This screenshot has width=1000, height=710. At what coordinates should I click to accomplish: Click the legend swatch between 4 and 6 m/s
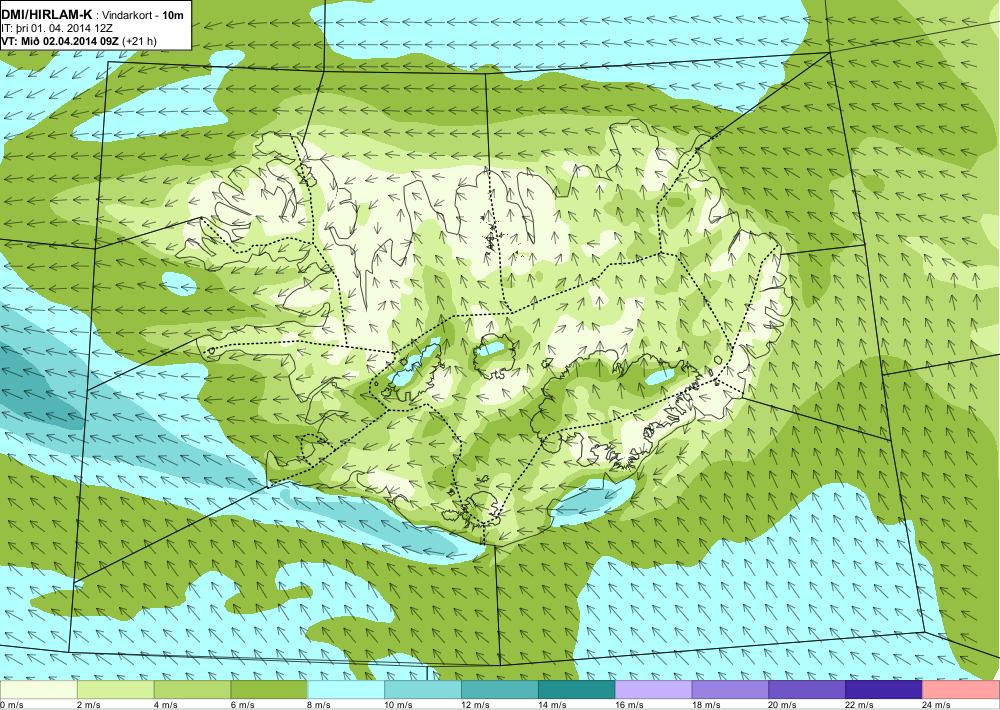point(193,690)
